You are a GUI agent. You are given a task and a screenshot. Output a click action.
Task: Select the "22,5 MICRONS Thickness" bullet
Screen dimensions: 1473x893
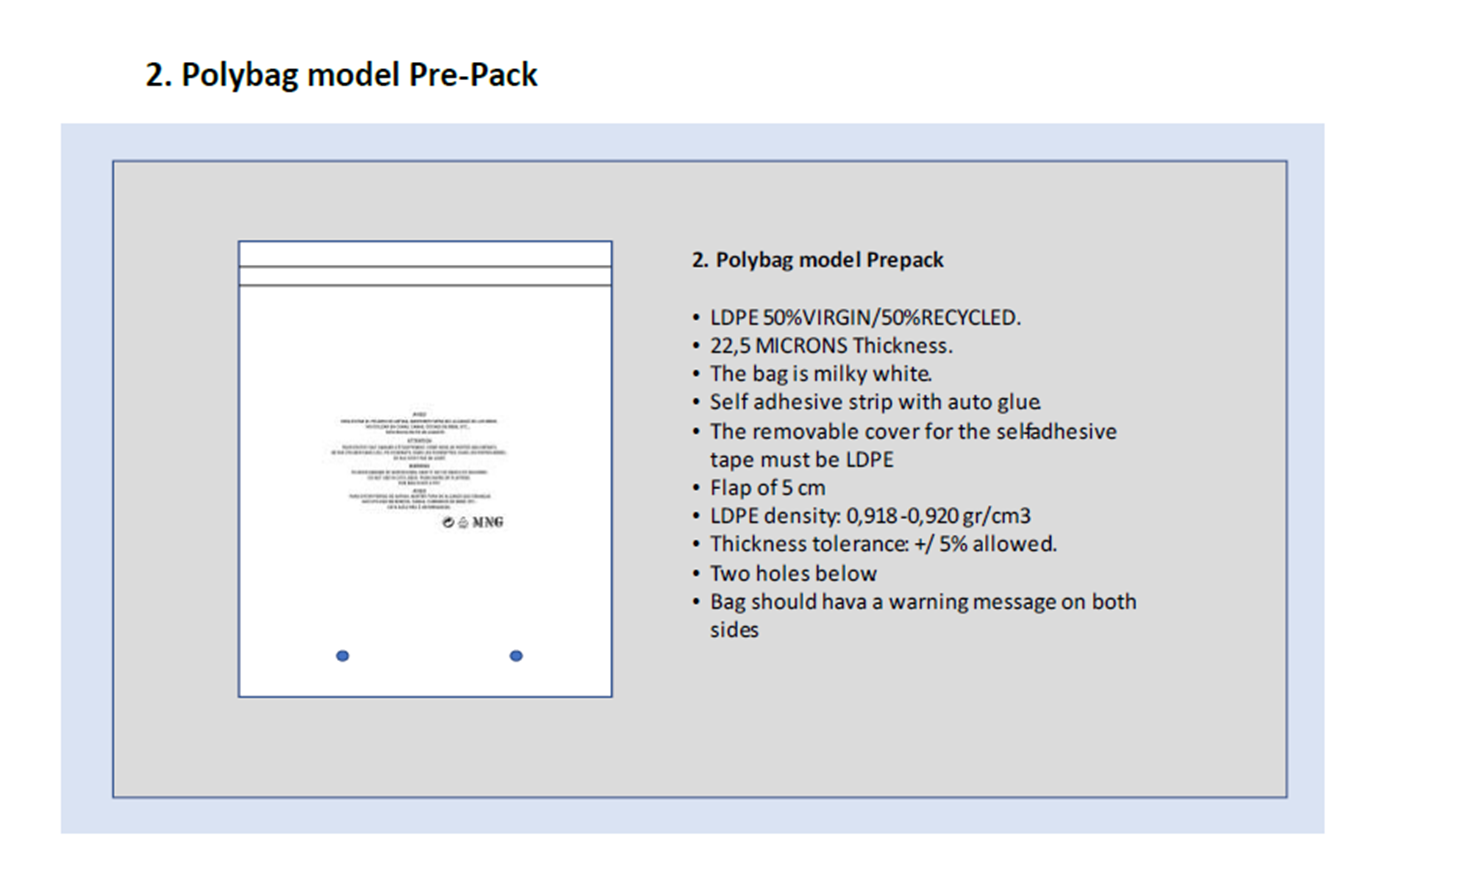click(830, 346)
